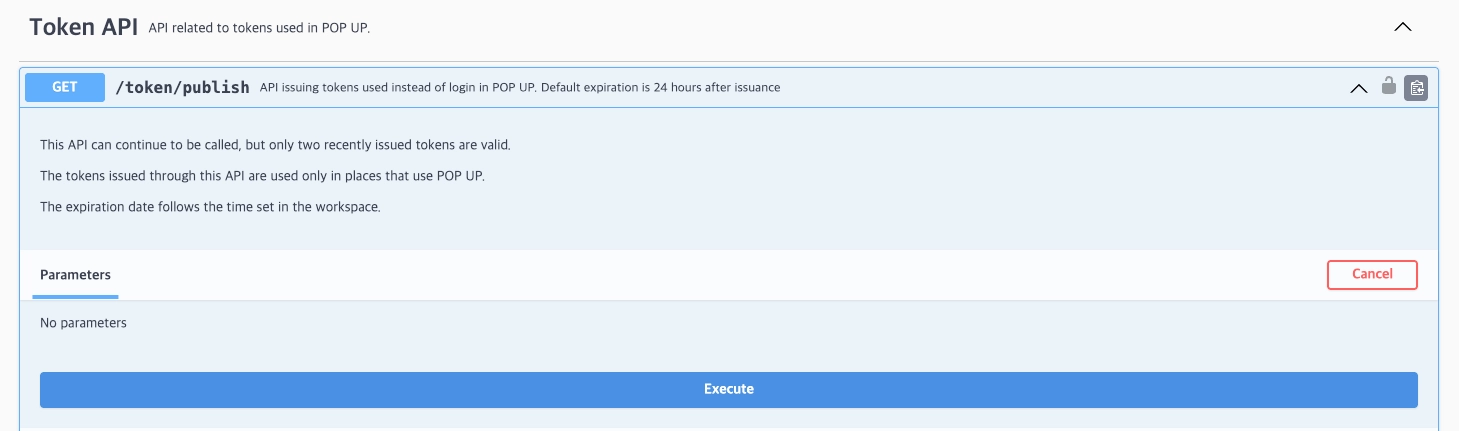
Task: Click the 'No parameters' text
Action: coord(83,323)
